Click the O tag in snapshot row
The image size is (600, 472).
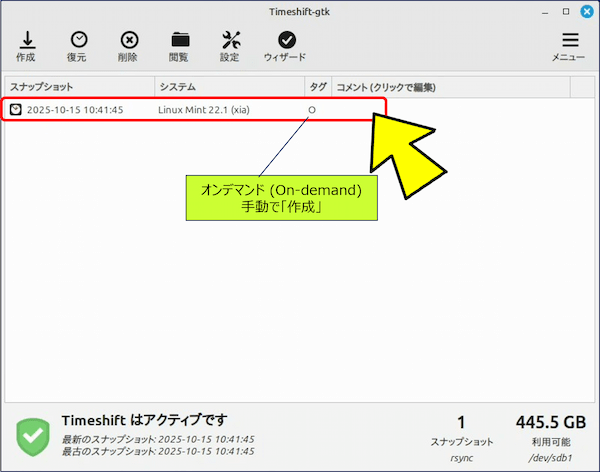[312, 109]
